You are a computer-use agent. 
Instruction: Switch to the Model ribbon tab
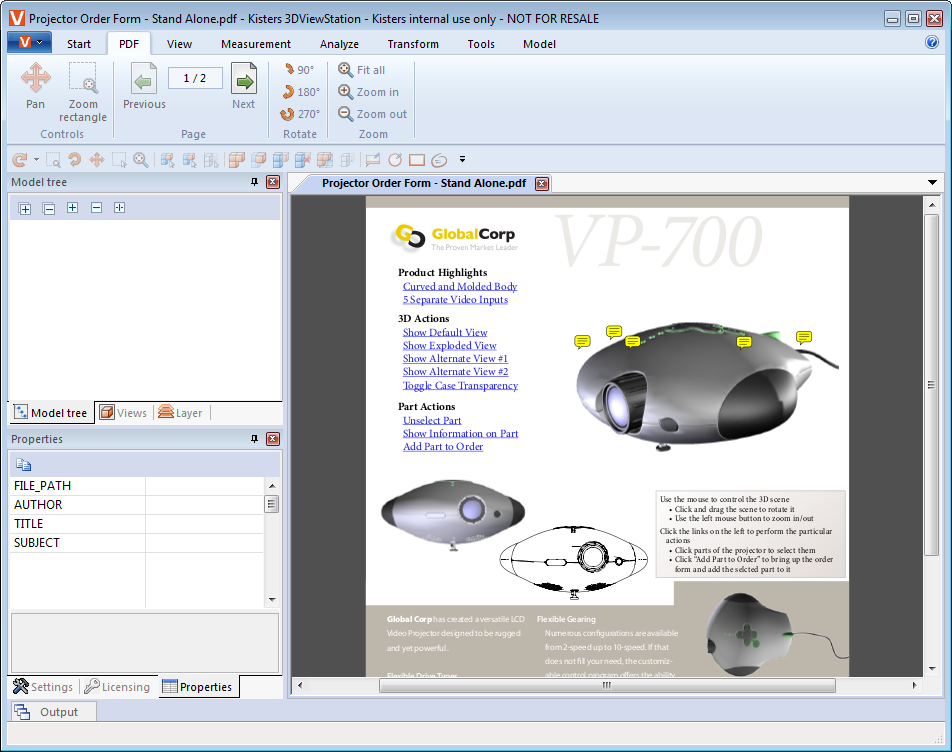click(x=539, y=44)
